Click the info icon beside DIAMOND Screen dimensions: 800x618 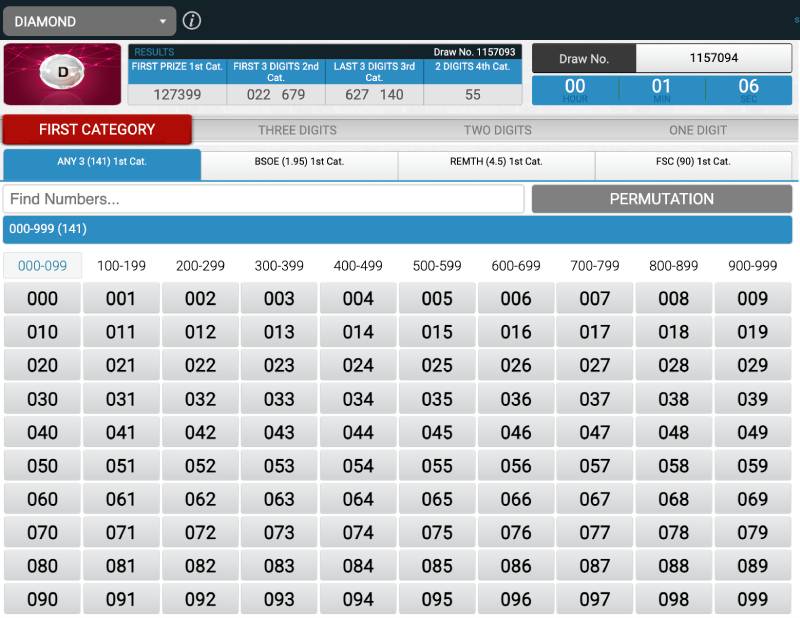tap(192, 21)
